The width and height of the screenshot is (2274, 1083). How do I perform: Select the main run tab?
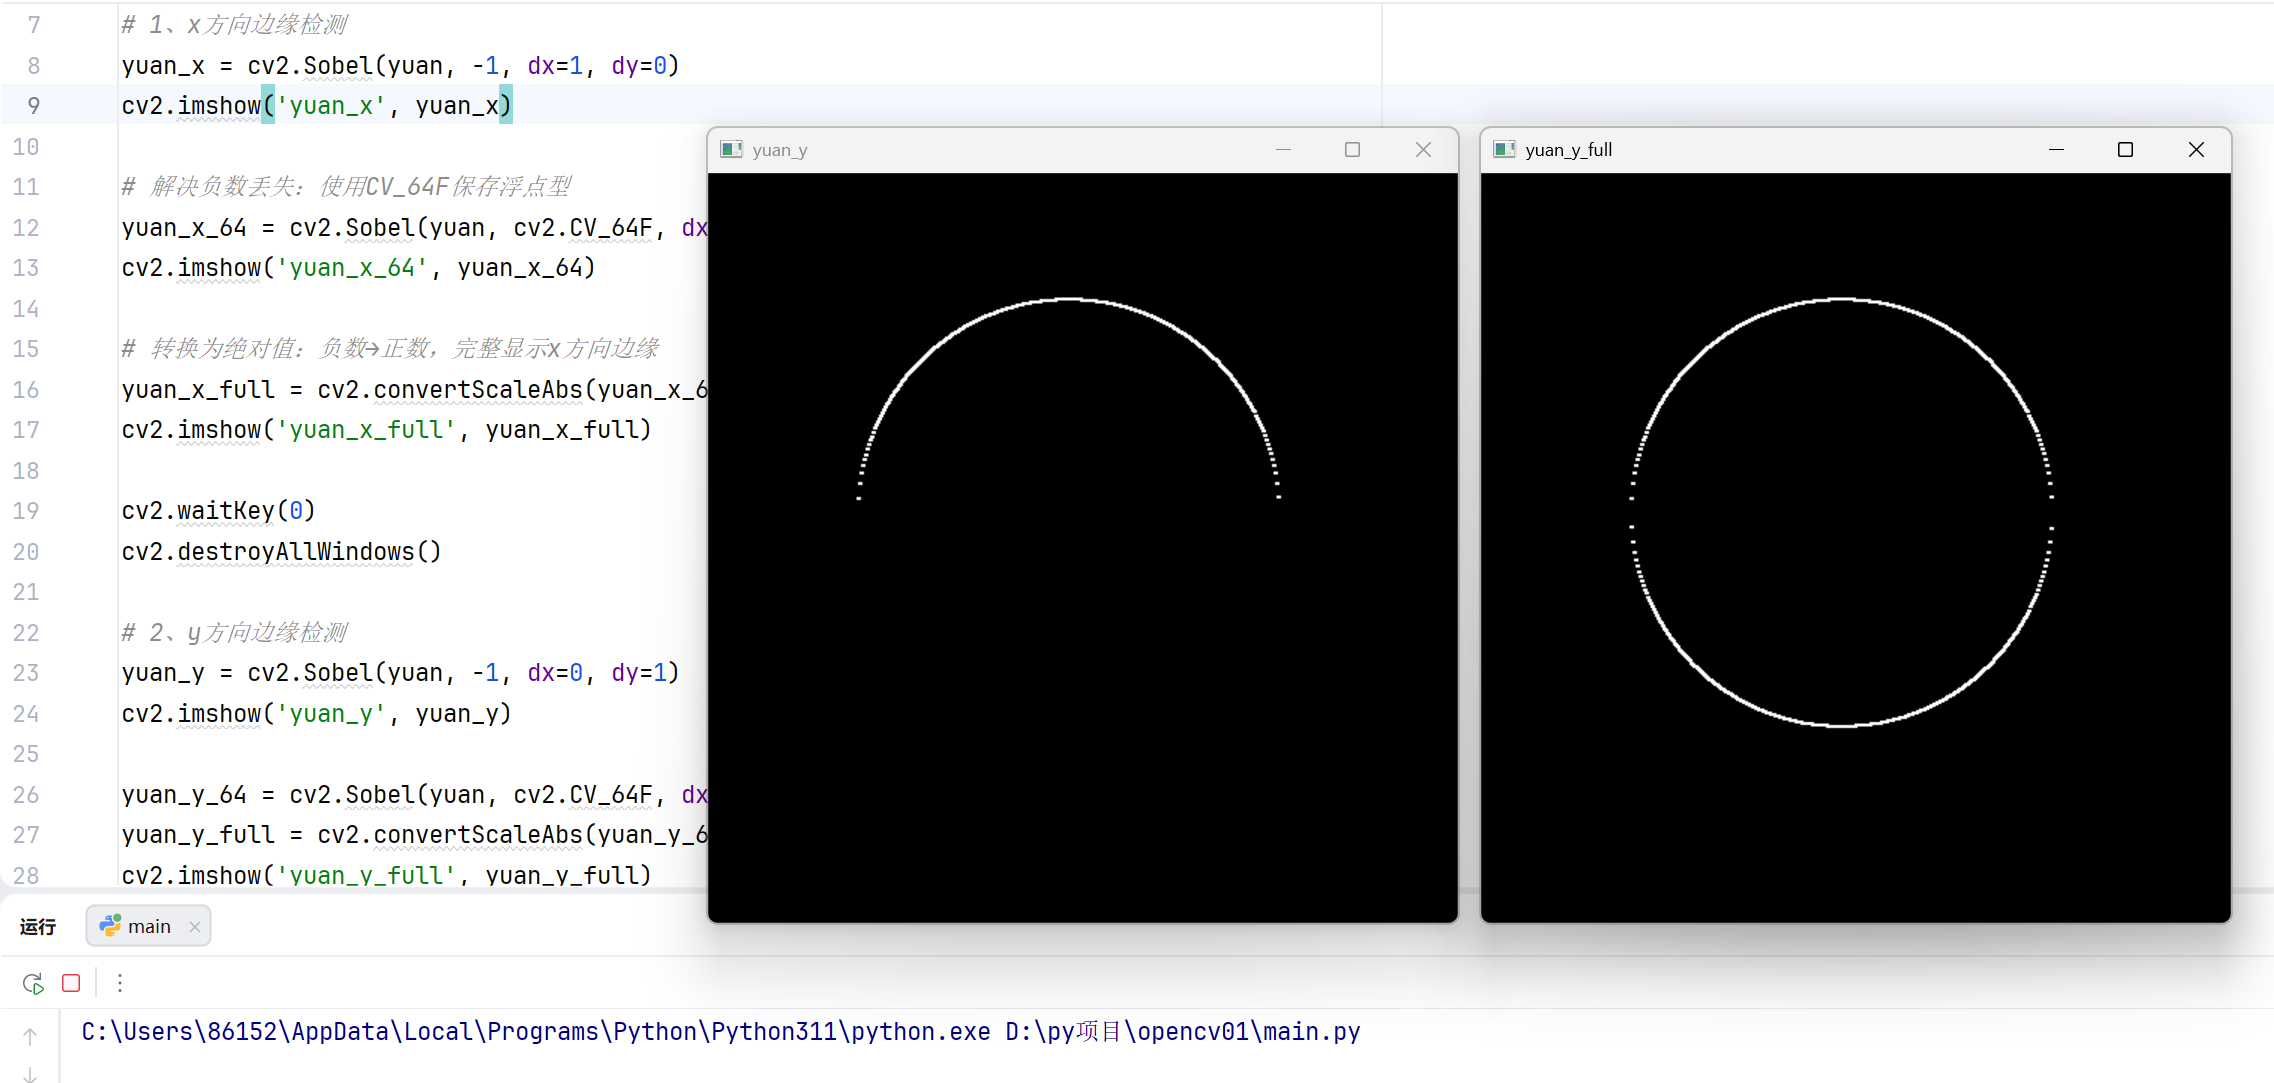point(148,926)
